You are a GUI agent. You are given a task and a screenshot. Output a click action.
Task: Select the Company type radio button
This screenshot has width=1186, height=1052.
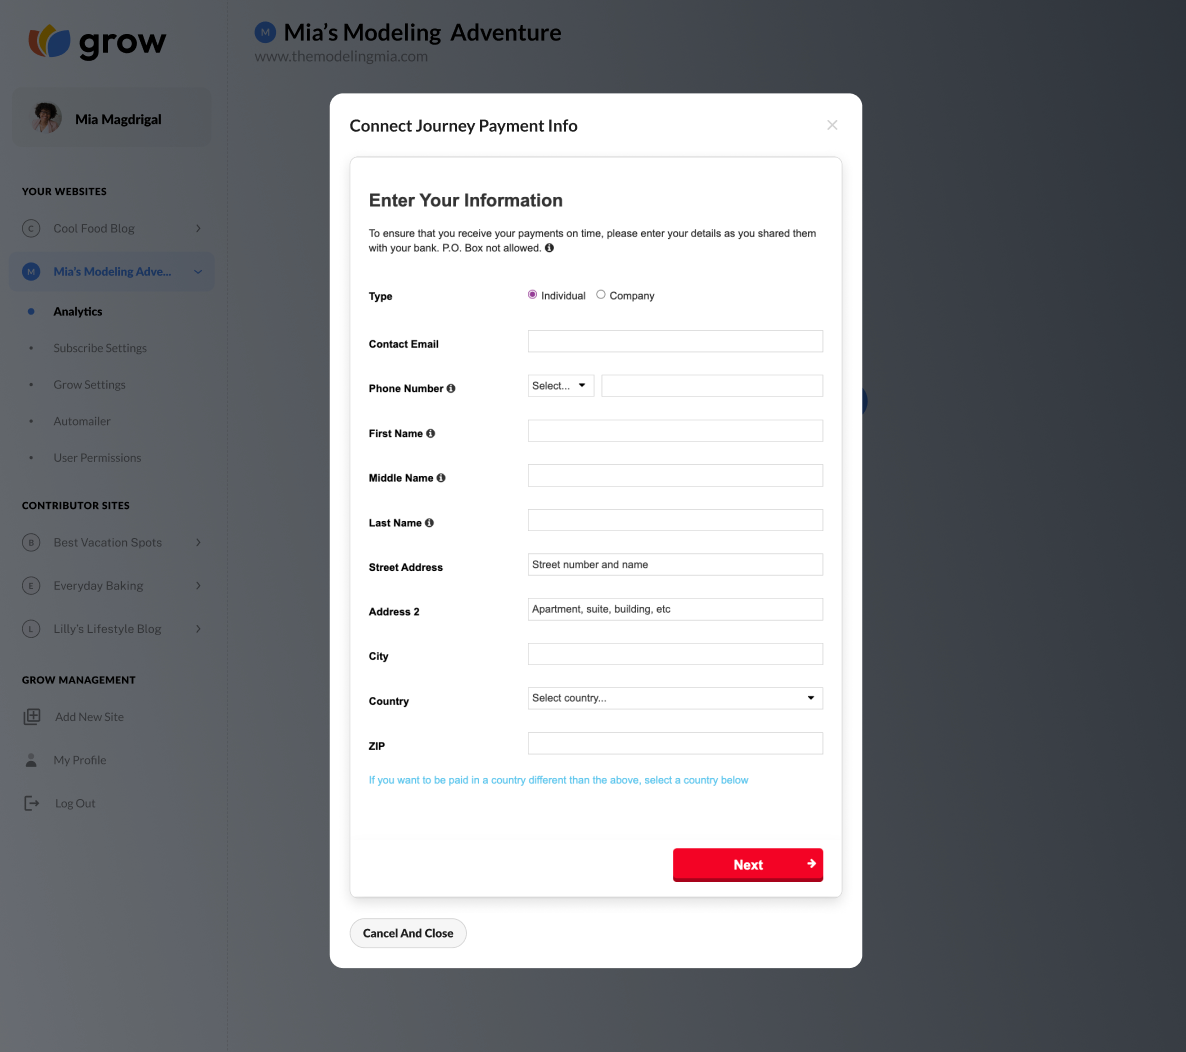tap(601, 295)
